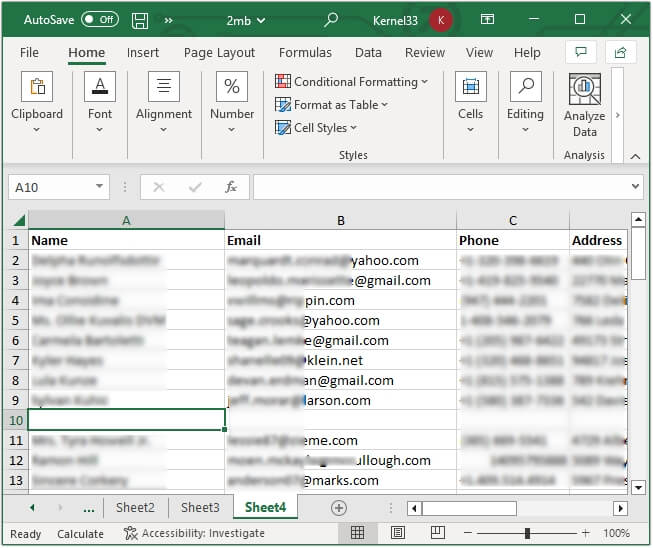Open the Clipboard group icon
653x548 pixels.
click(x=37, y=88)
